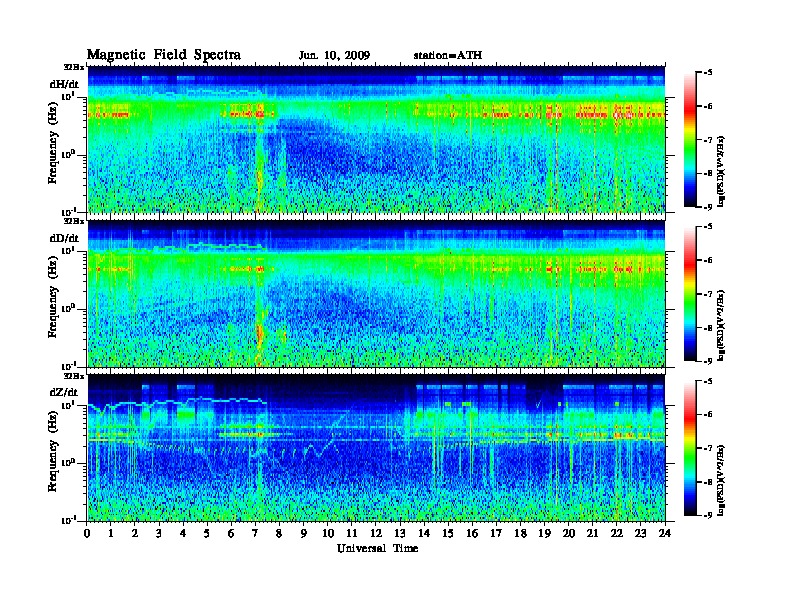This screenshot has height=612, width=792.
Task: Click the hour 11 tick label
Action: (352, 533)
